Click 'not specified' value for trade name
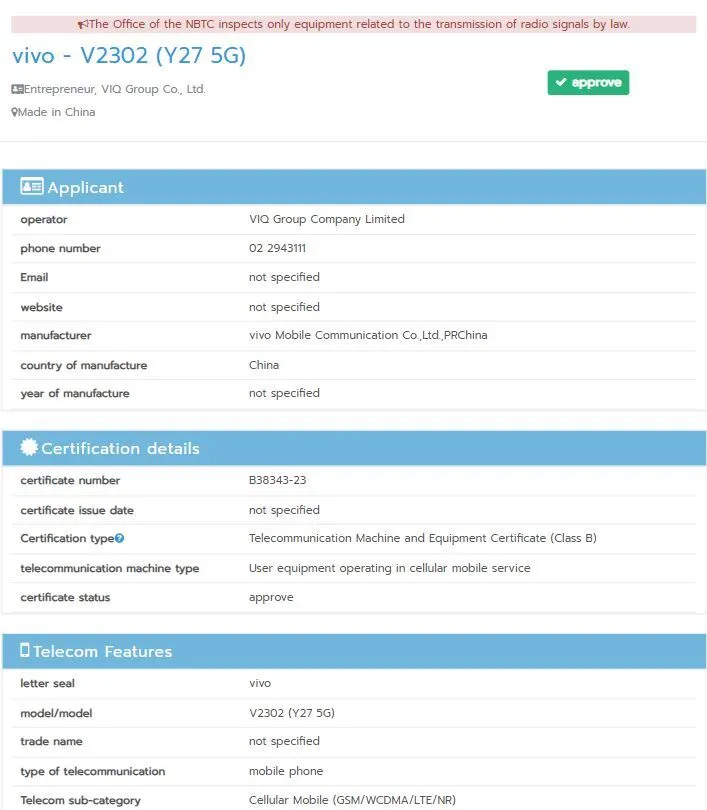This screenshot has height=810, width=707. (x=284, y=741)
